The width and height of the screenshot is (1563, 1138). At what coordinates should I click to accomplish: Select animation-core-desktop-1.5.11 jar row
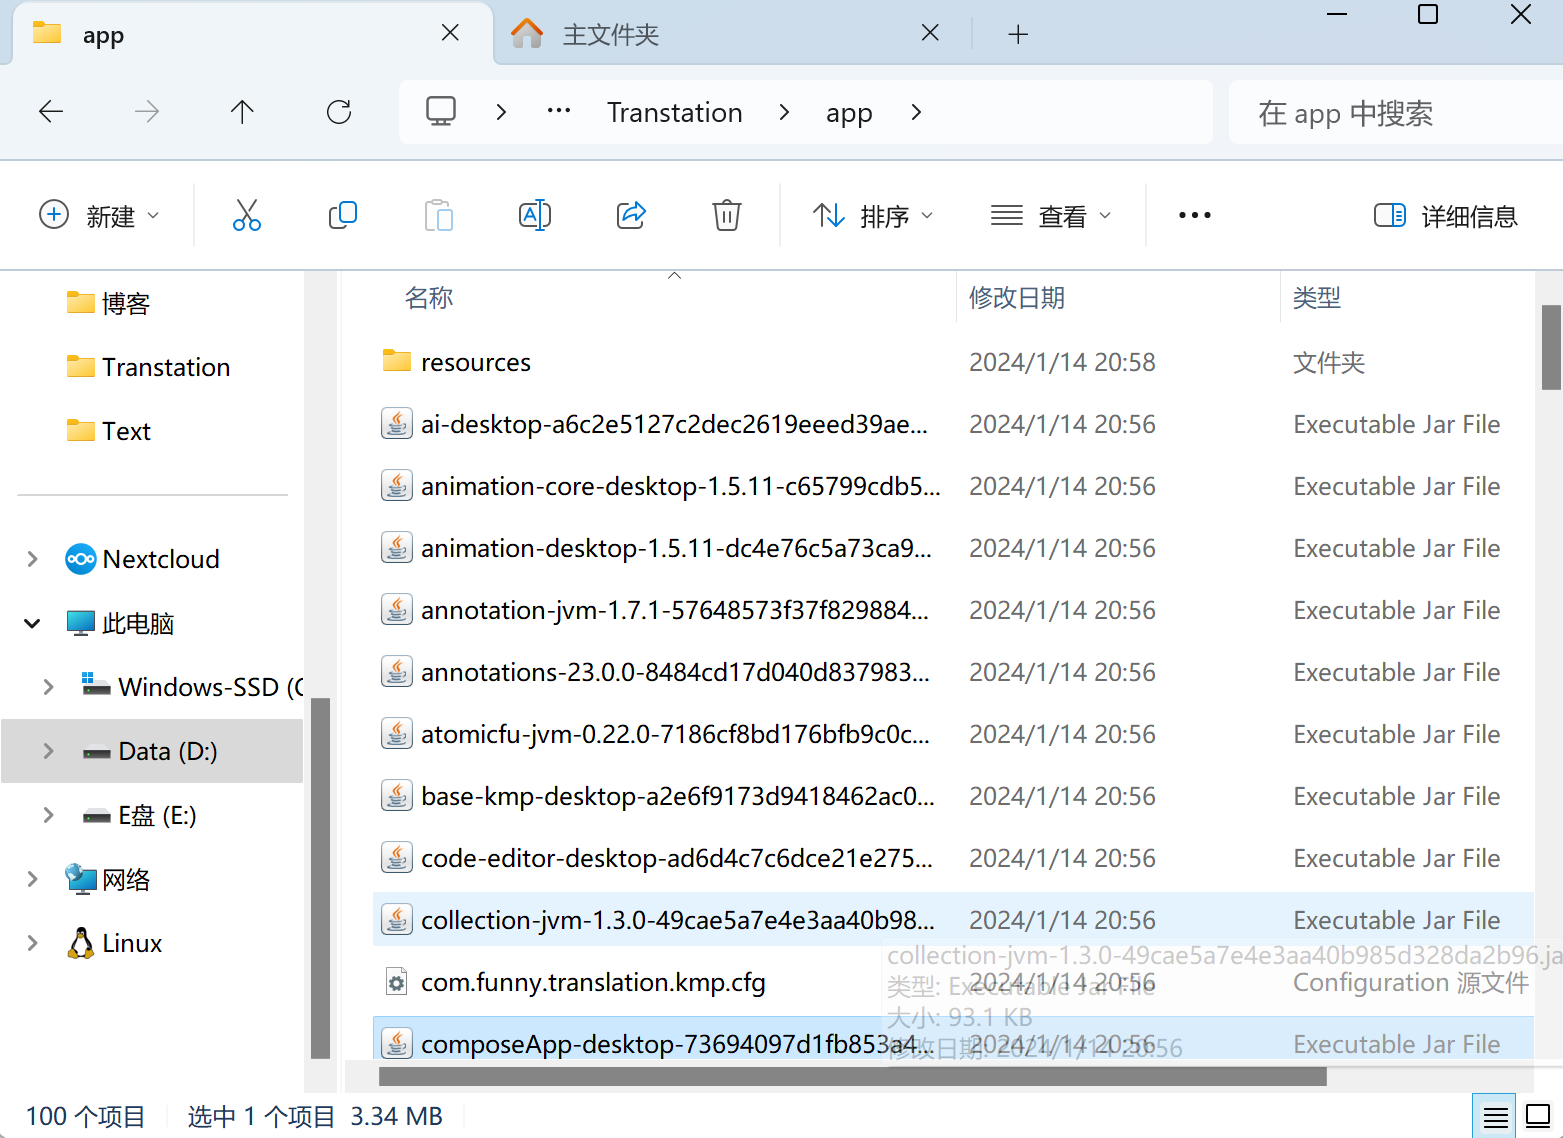click(x=953, y=486)
